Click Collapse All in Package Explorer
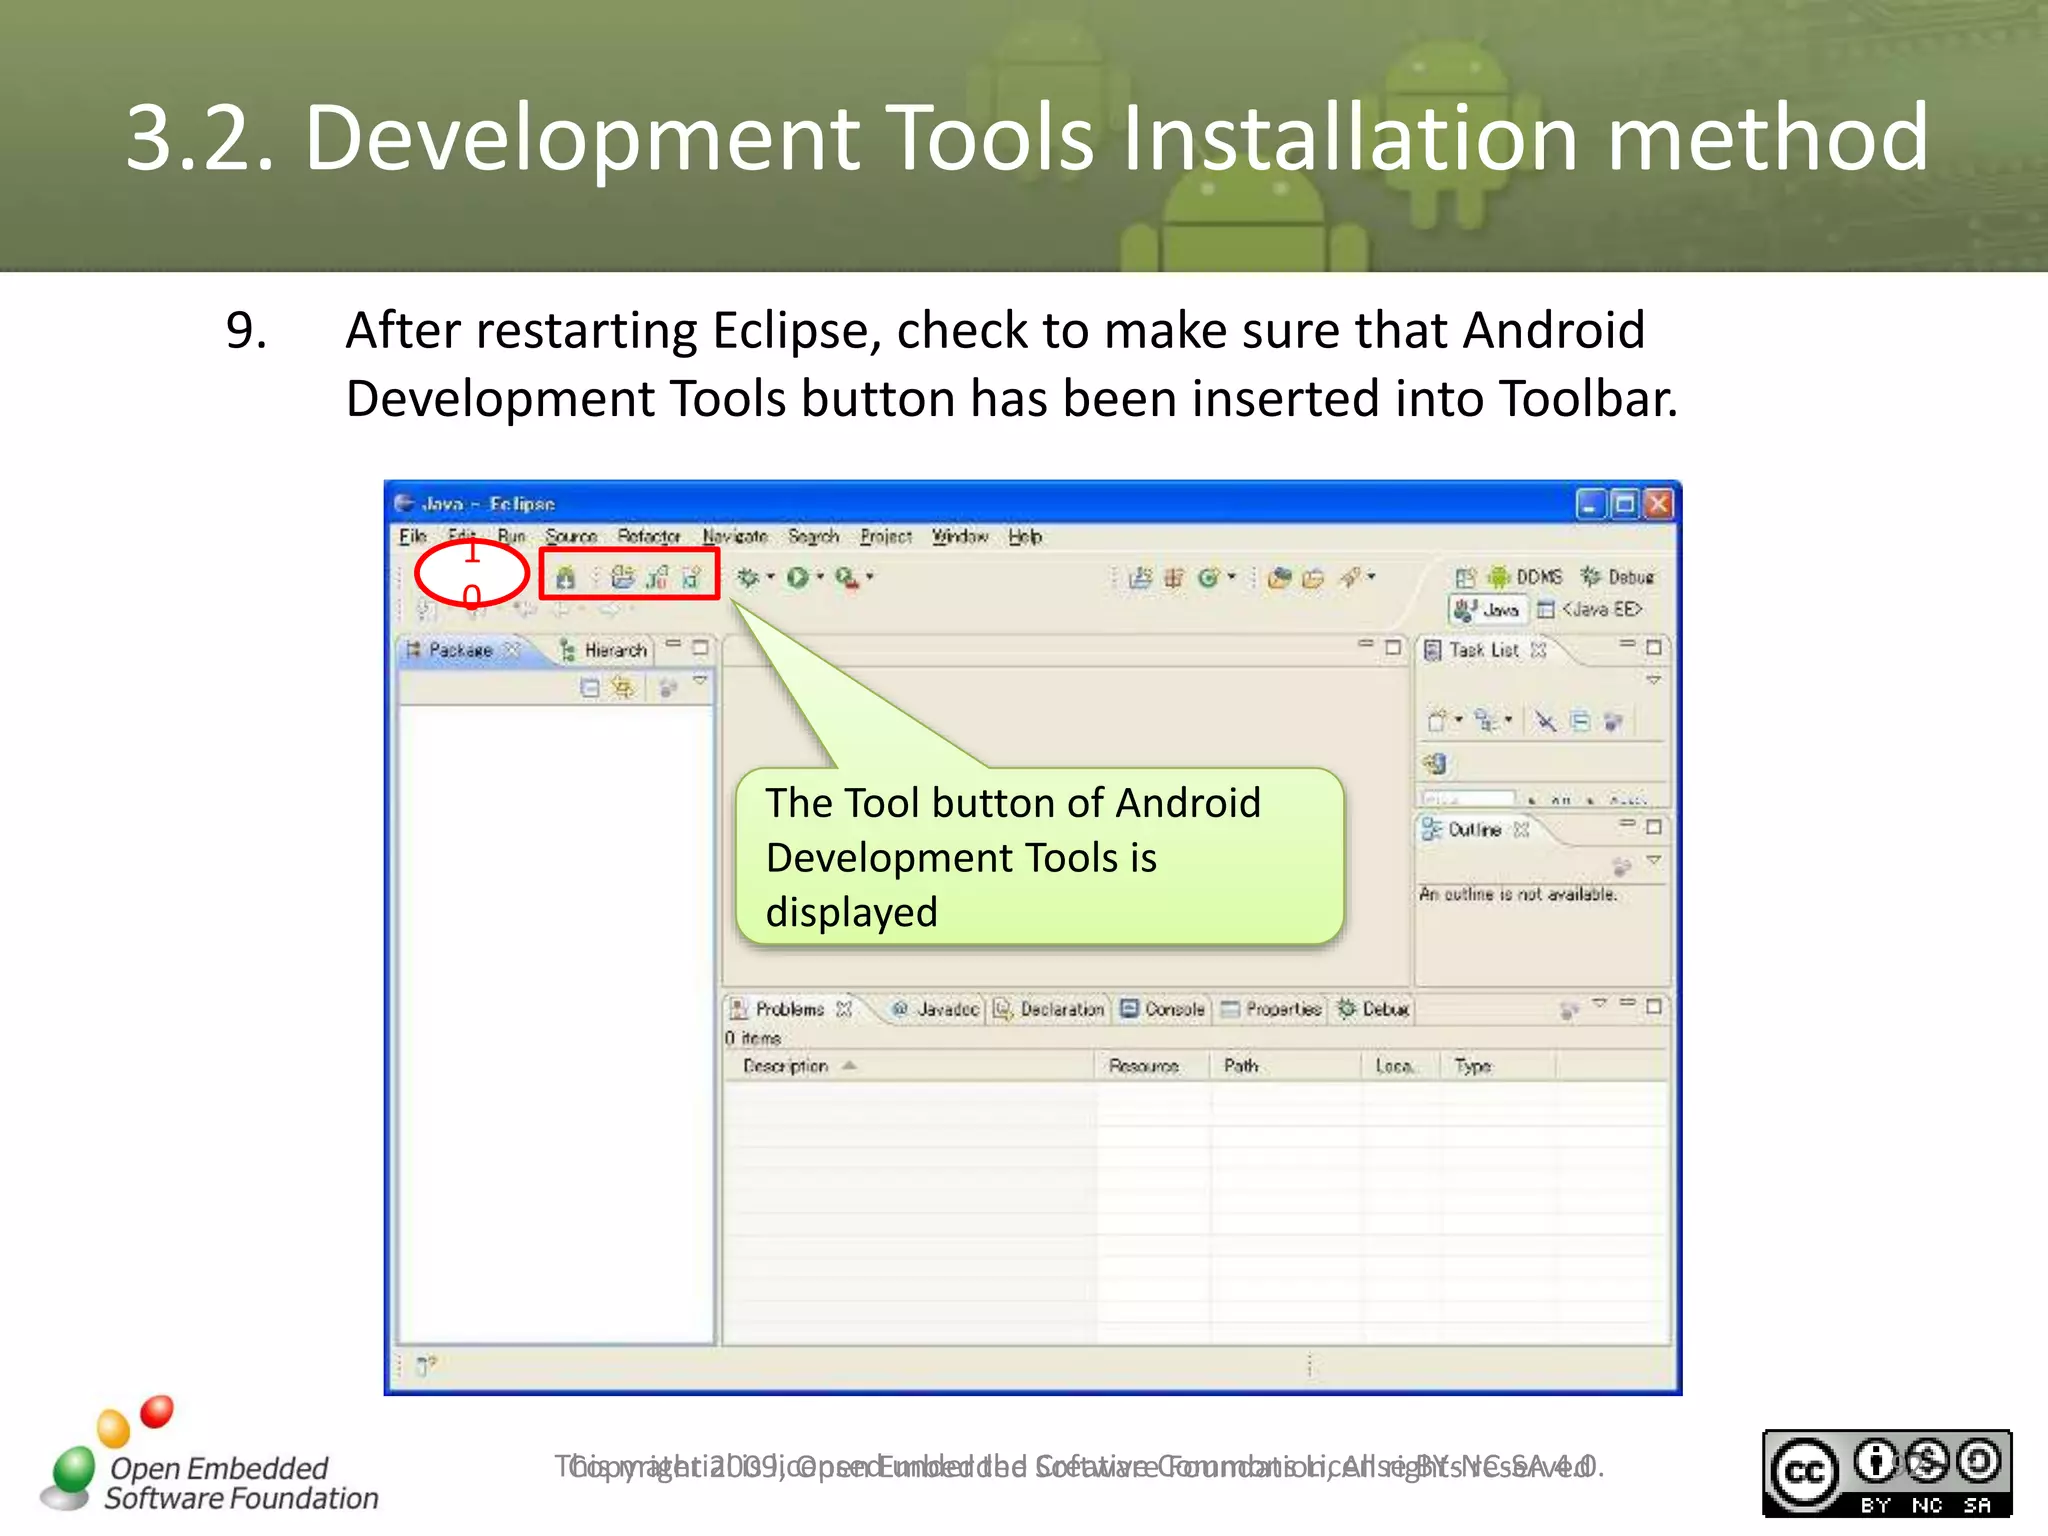The image size is (2048, 1536). tap(590, 687)
